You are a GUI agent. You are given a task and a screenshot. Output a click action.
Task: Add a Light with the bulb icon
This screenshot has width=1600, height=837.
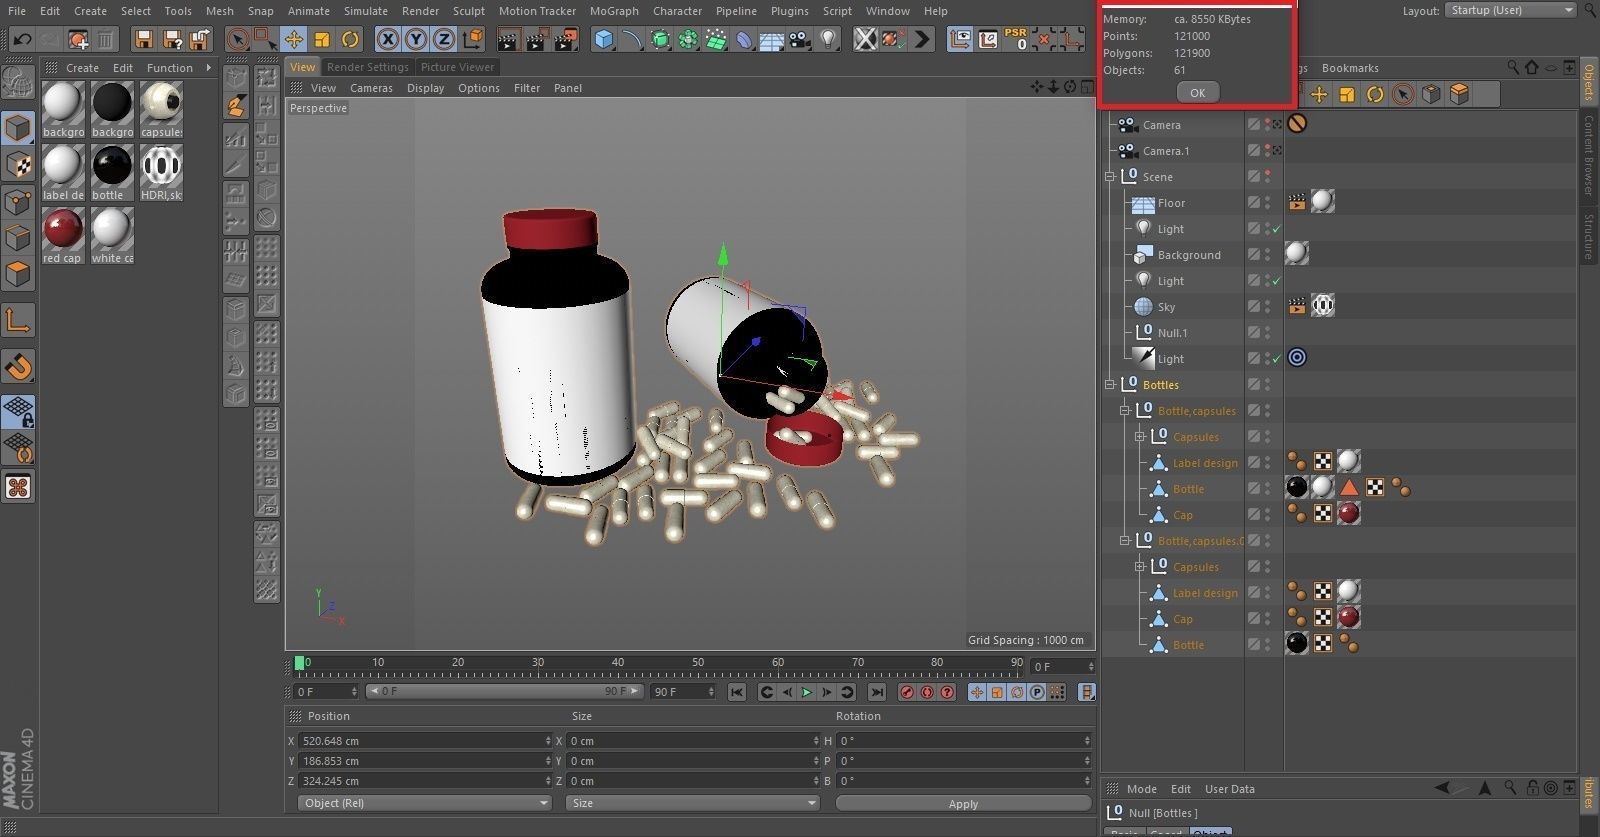[x=827, y=39]
